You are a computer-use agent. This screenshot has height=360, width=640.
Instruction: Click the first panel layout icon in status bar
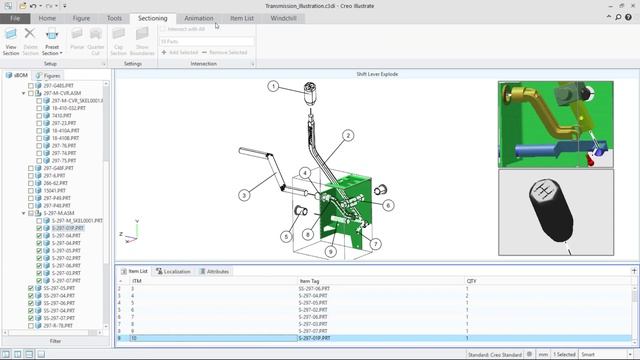pyautogui.click(x=6, y=354)
